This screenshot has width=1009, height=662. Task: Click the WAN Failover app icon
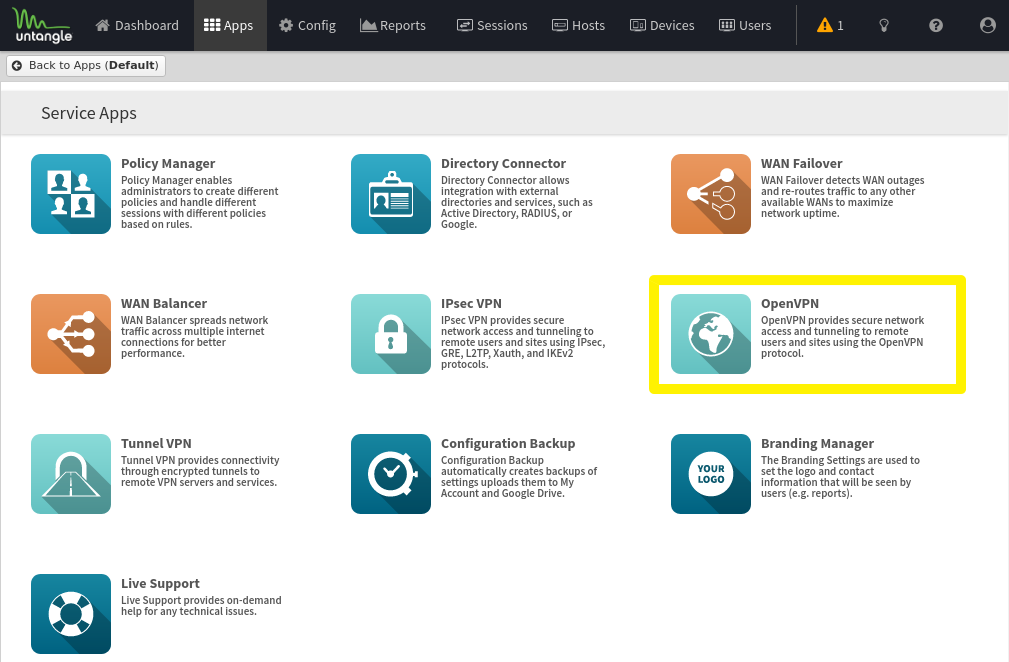coord(710,194)
